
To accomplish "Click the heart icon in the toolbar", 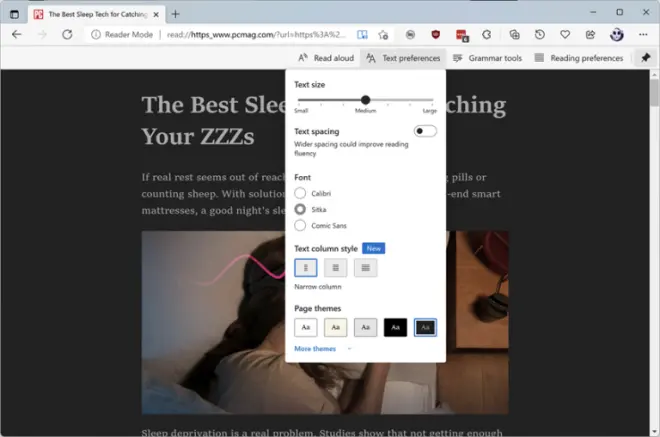I will point(565,35).
